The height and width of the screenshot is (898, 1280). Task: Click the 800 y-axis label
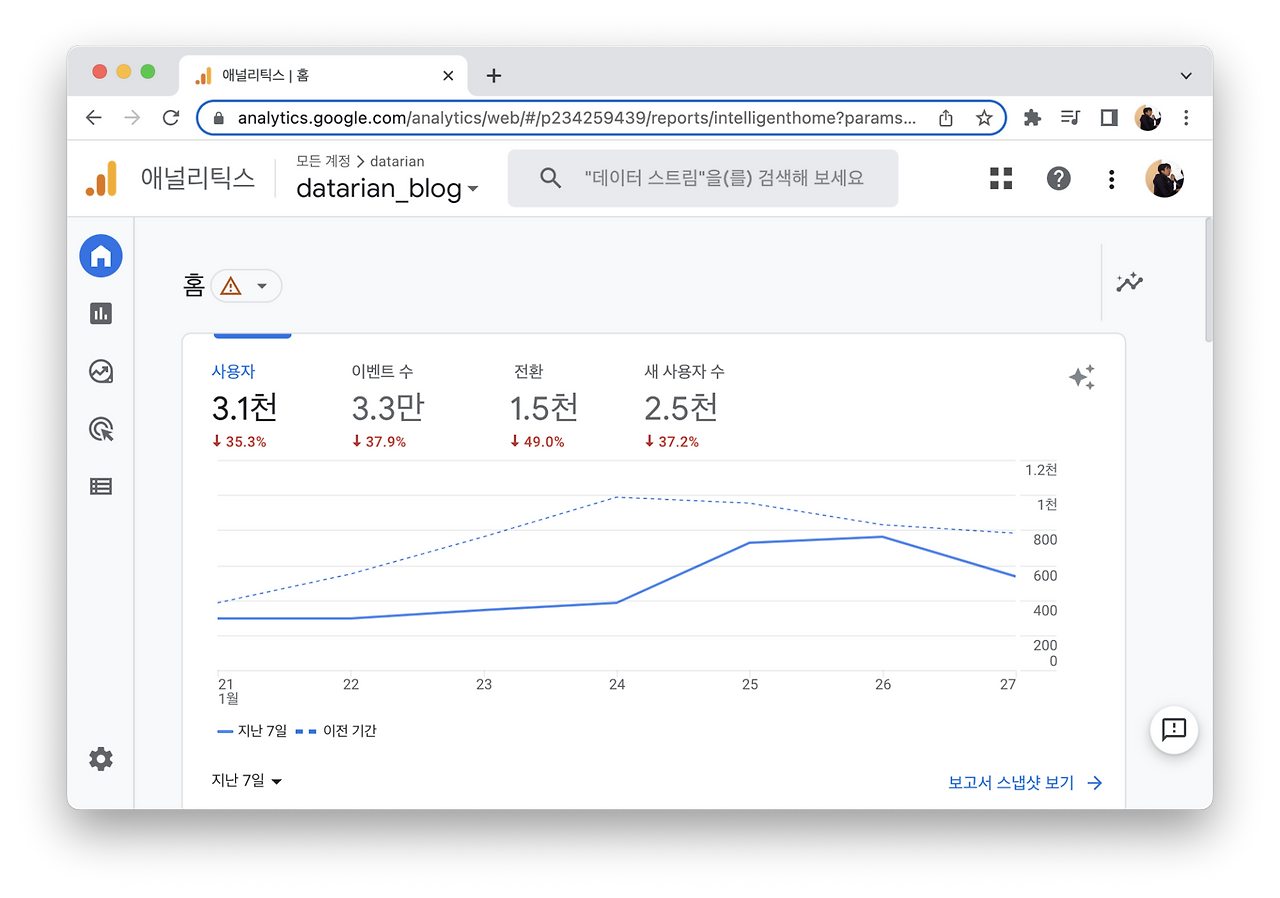(x=1045, y=540)
